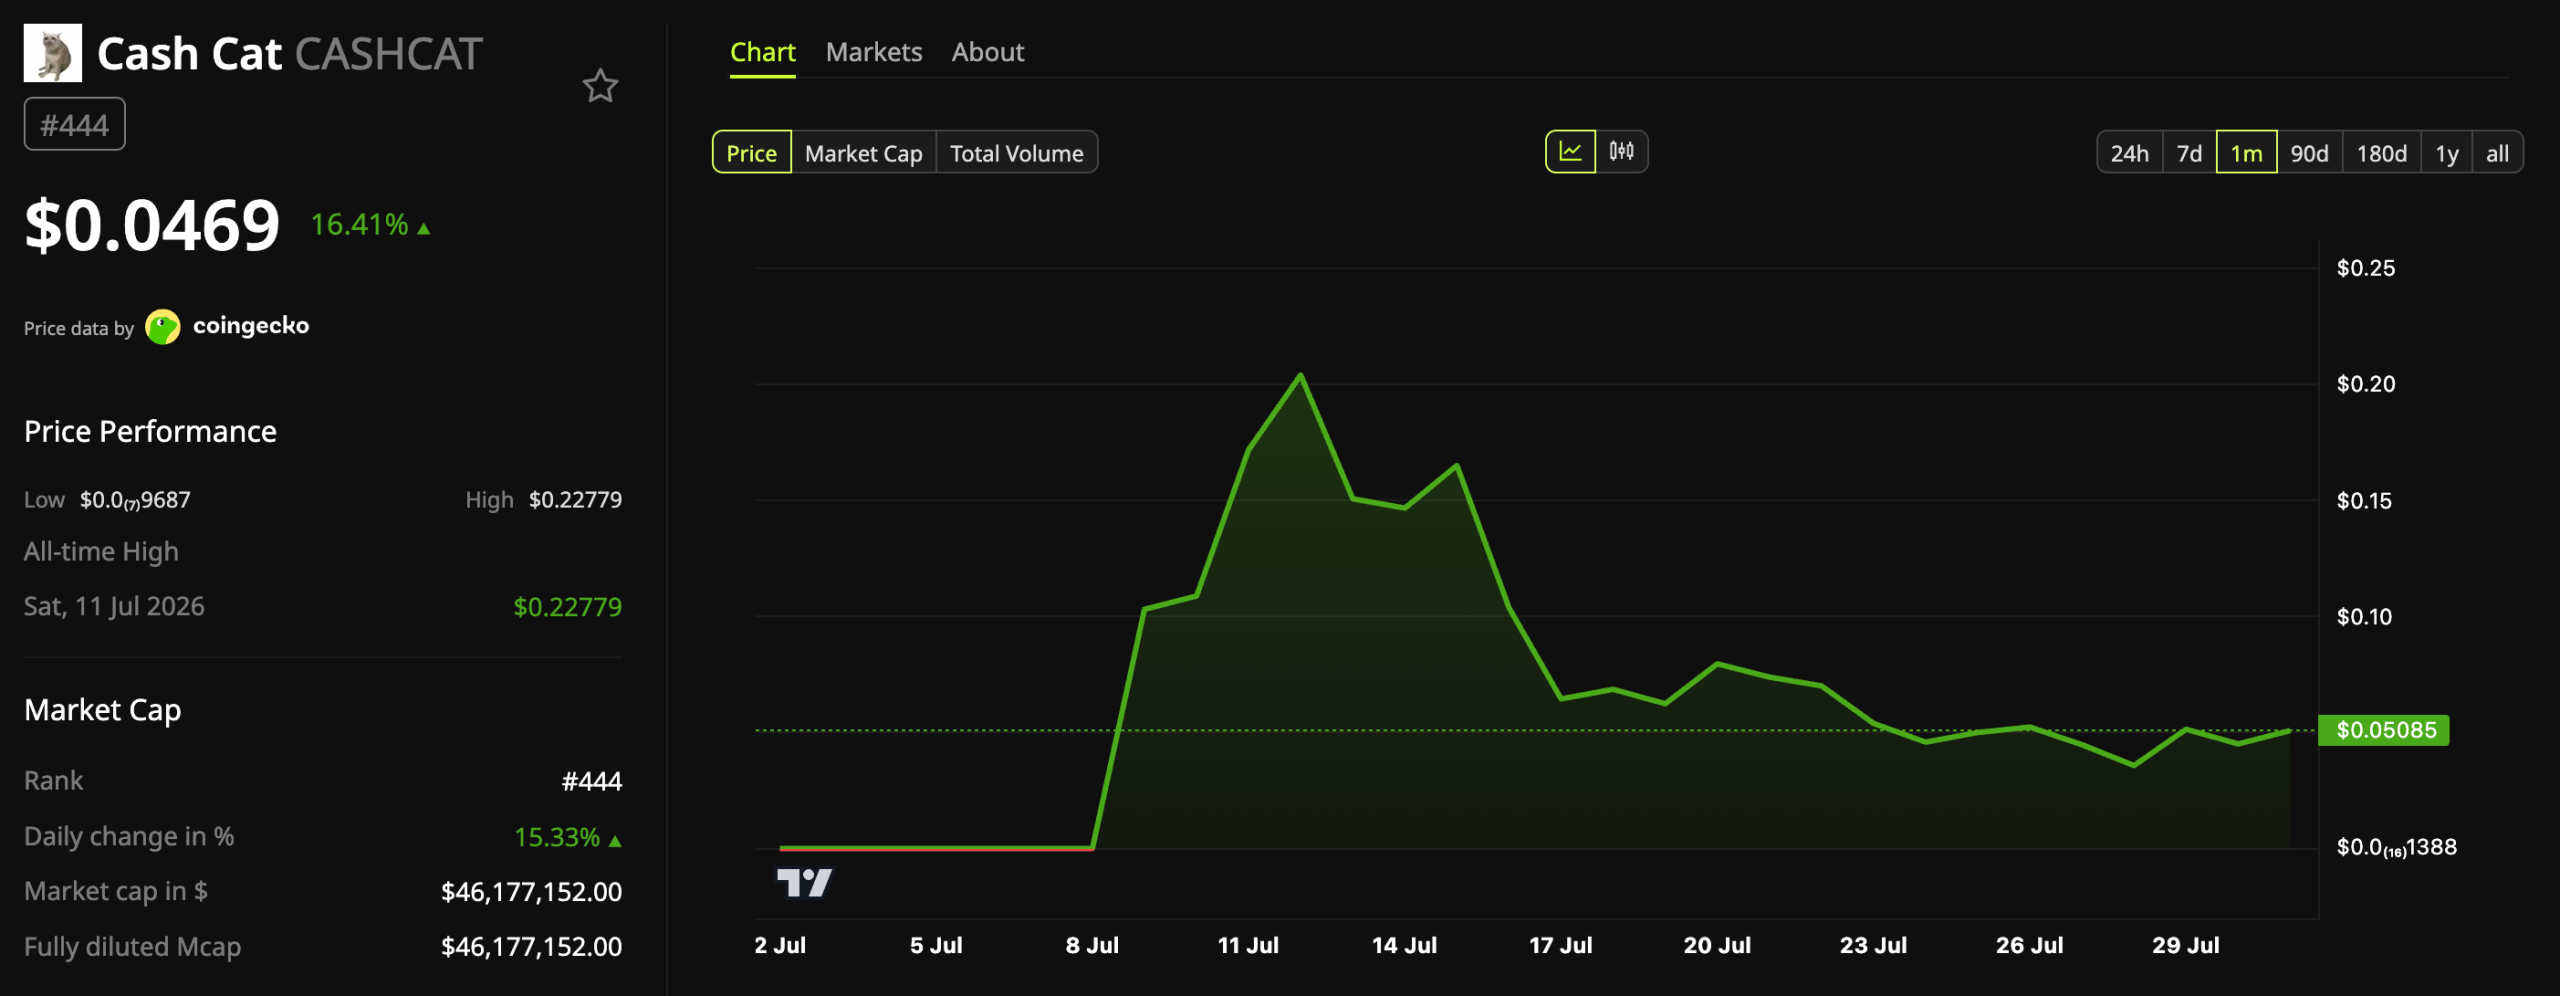2560x996 pixels.
Task: Click the 26 Jul date label
Action: [2029, 945]
